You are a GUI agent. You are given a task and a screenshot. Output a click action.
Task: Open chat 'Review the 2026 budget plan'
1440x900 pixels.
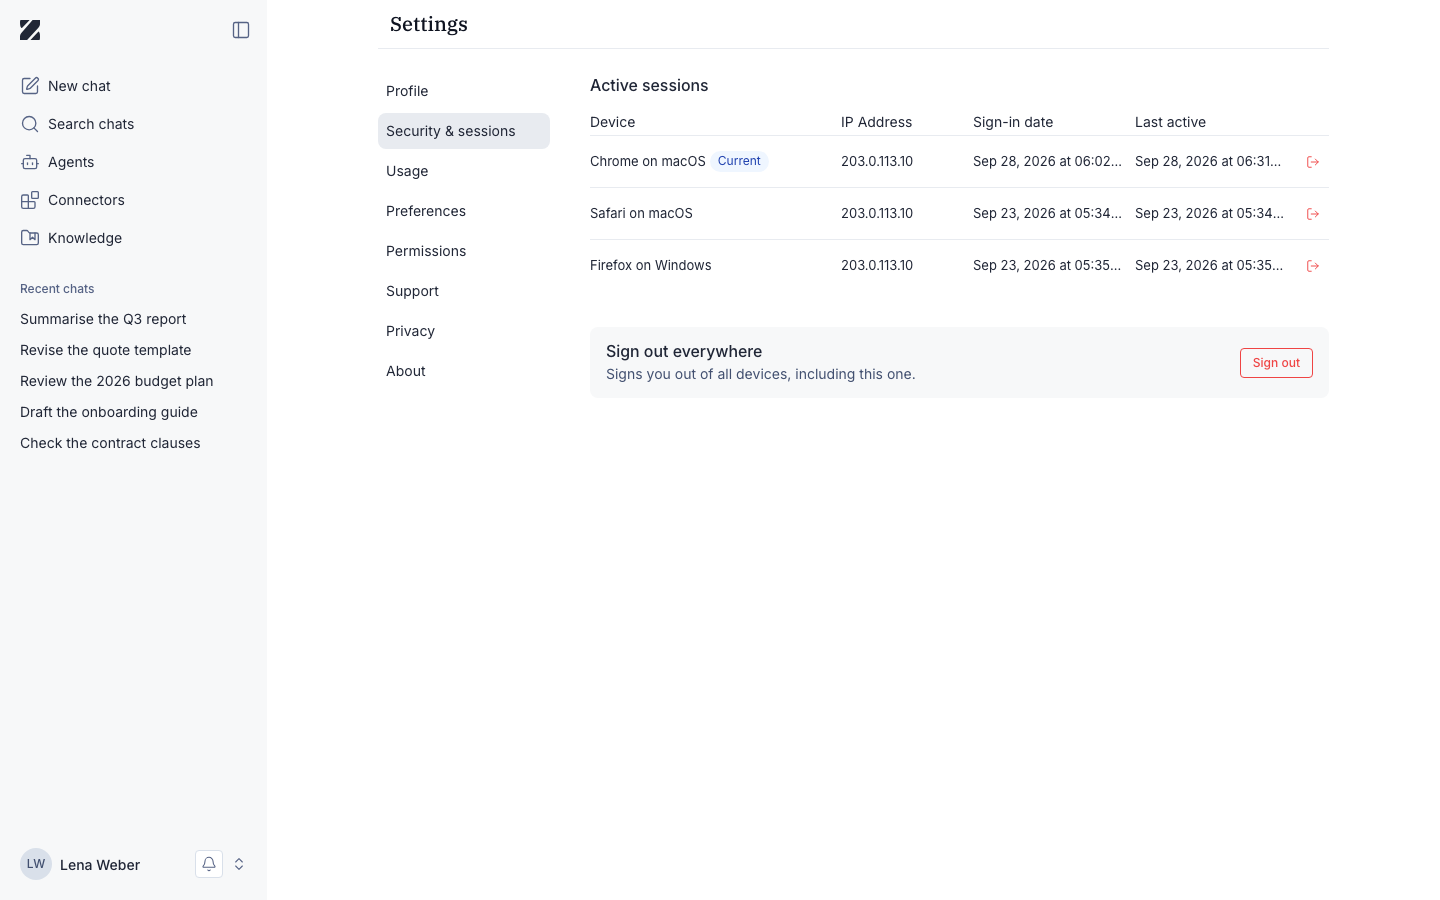pyautogui.click(x=117, y=381)
